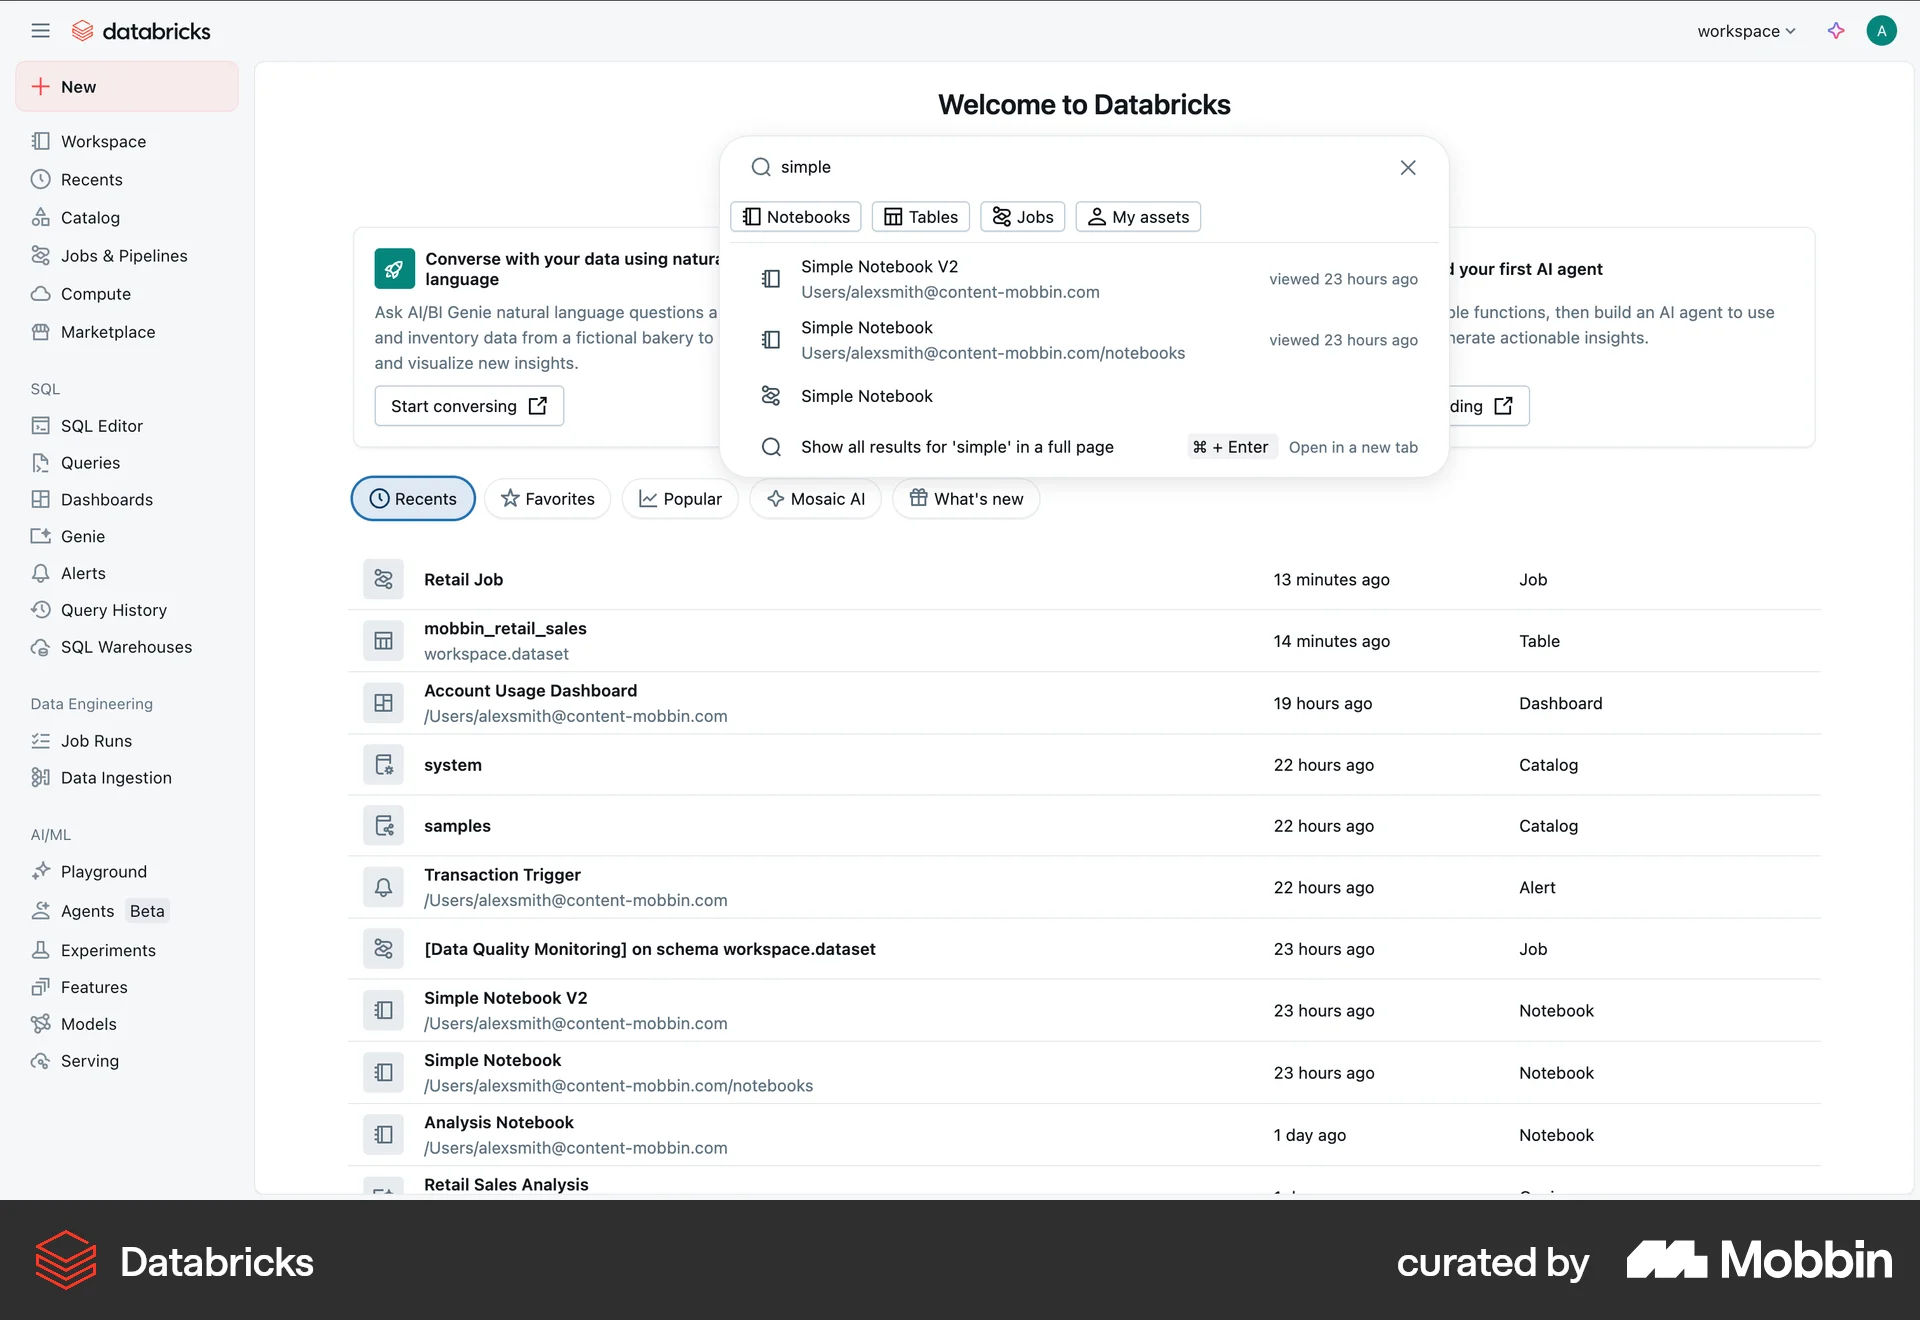The height and width of the screenshot is (1320, 1920).
Task: Switch to the Popular tab
Action: (679, 498)
